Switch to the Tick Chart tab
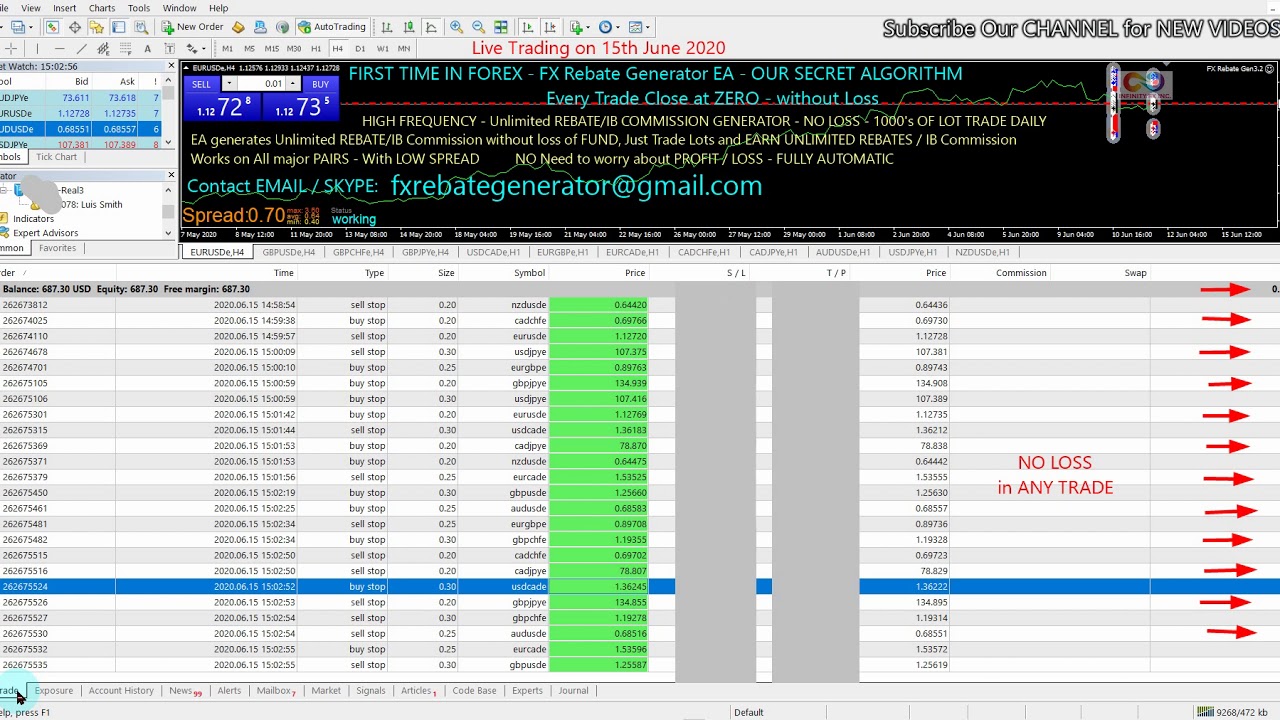This screenshot has width=1280, height=720. click(56, 157)
